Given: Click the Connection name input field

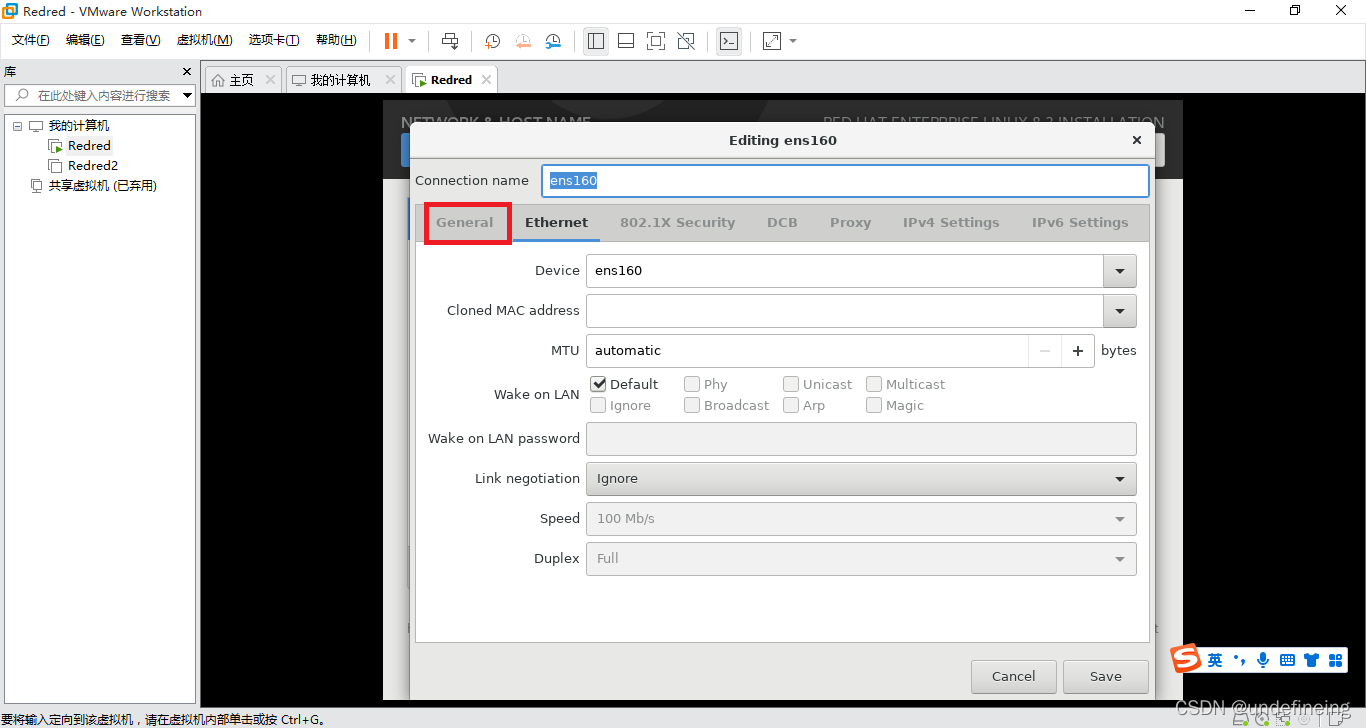Looking at the screenshot, I should coord(845,181).
